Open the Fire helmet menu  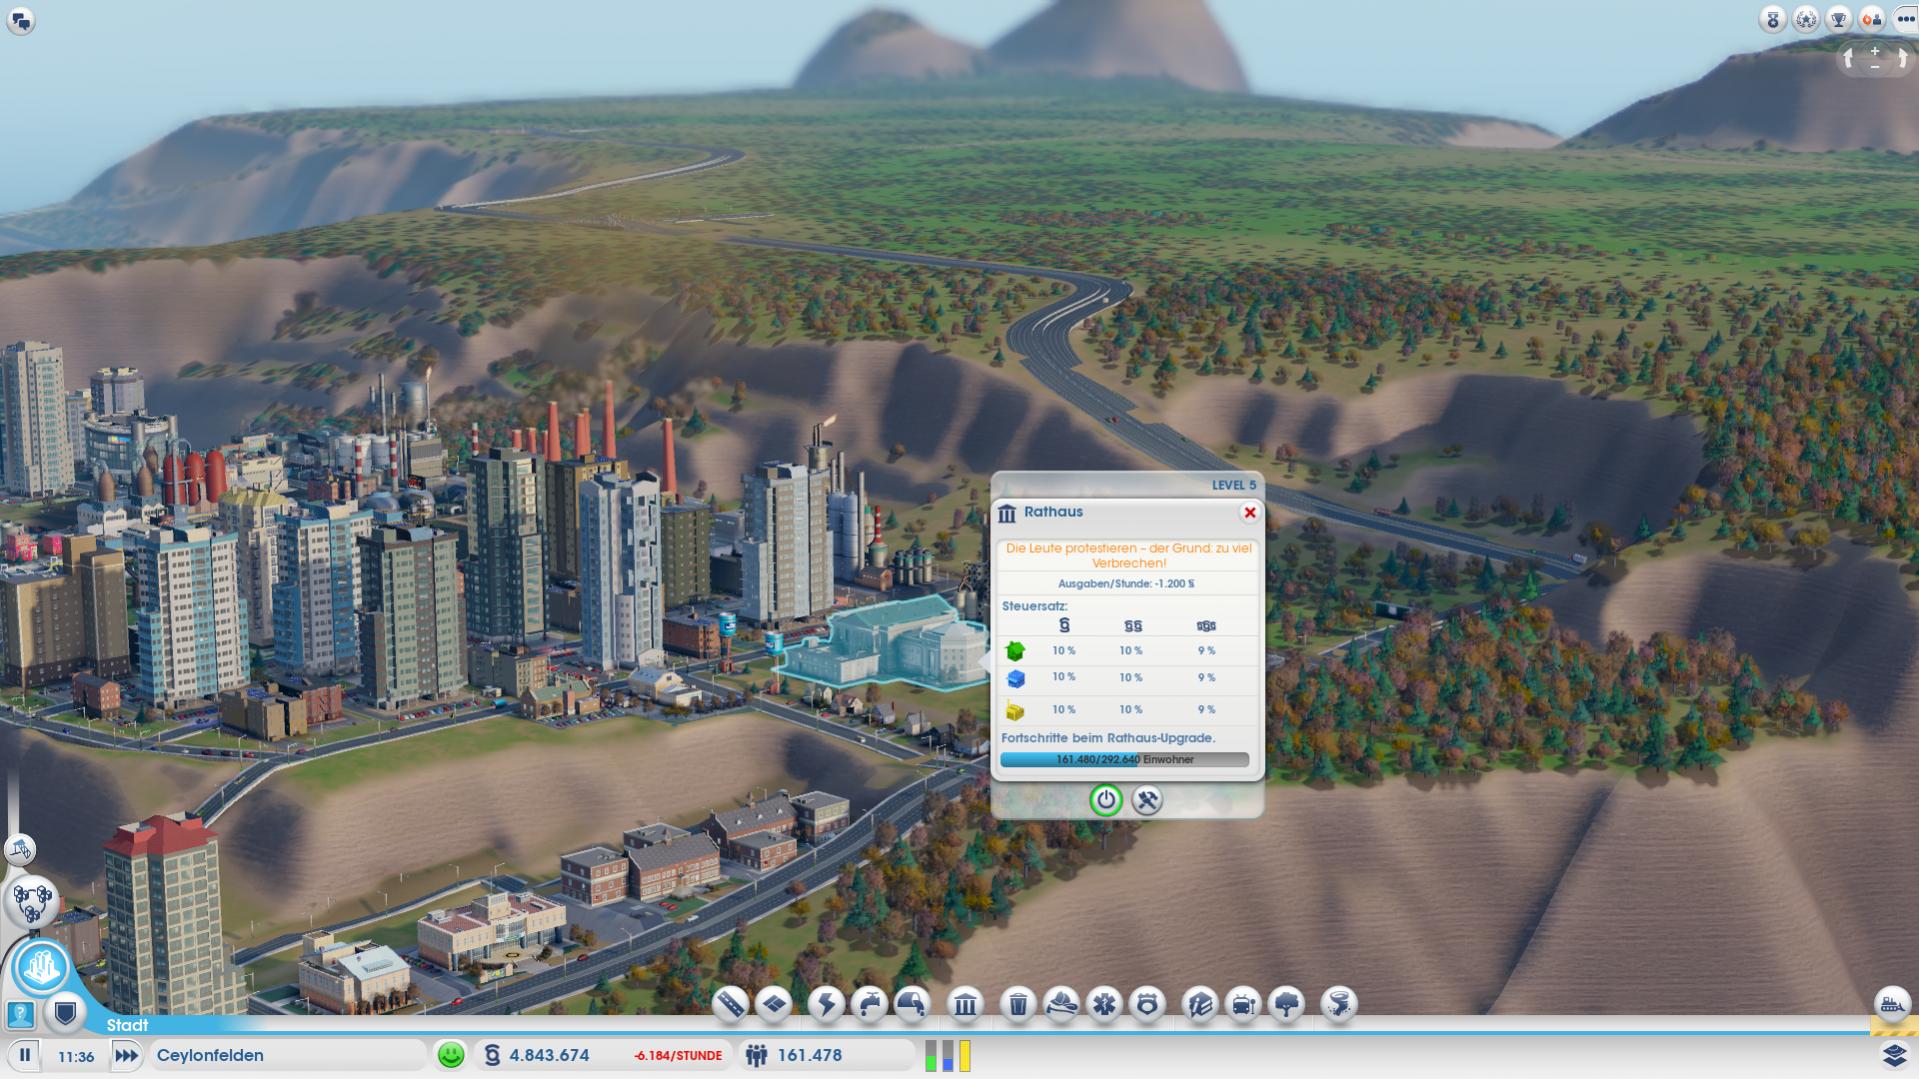[x=1061, y=1003]
